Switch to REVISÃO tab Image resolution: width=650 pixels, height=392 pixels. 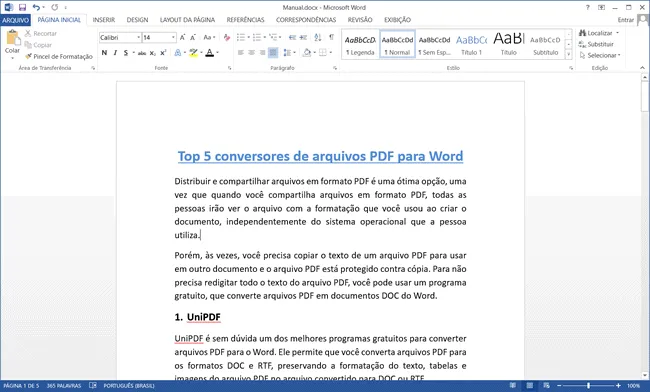(360, 20)
